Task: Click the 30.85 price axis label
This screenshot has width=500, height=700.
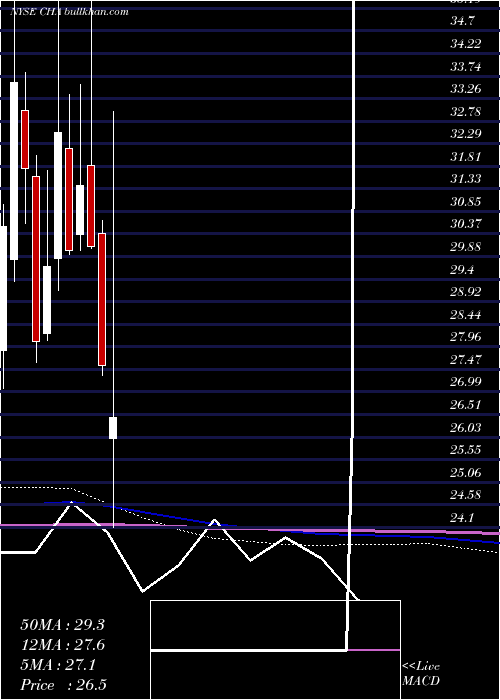Action: point(465,201)
